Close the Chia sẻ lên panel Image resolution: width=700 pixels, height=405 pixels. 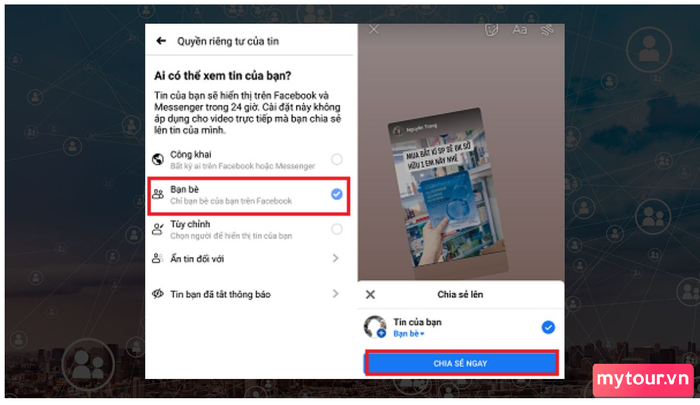[x=370, y=294]
